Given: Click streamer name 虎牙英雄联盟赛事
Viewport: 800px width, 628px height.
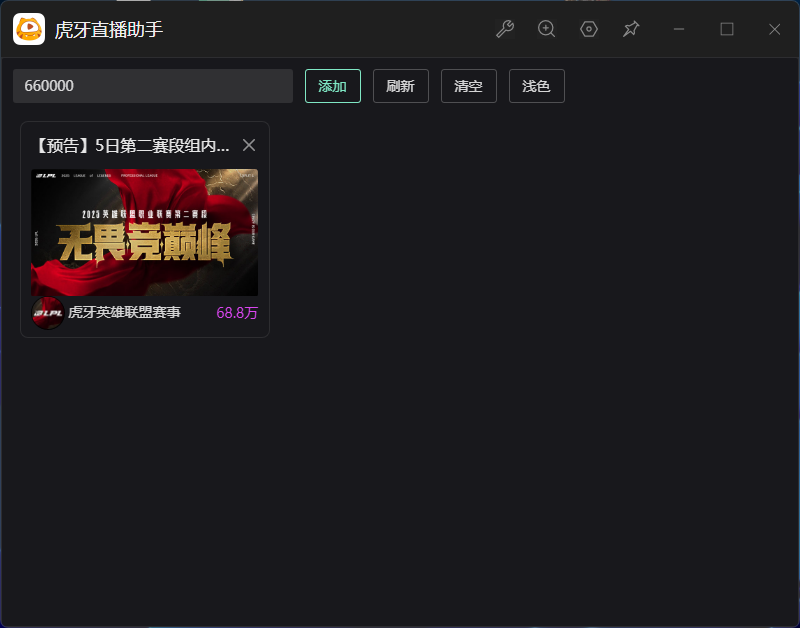Looking at the screenshot, I should 124,312.
